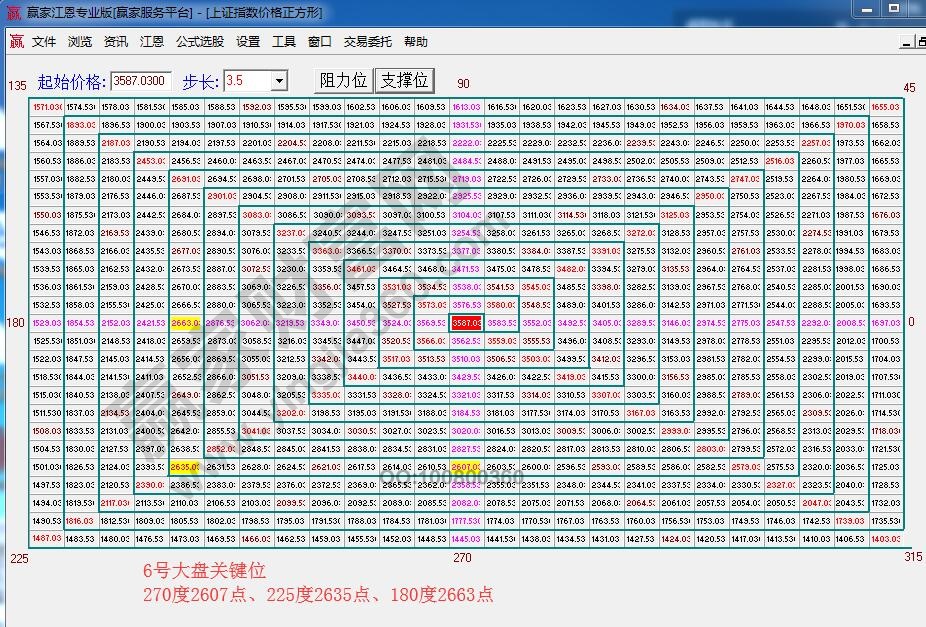Click the 起始价格 price input field
The height and width of the screenshot is (627, 926).
tap(140, 80)
